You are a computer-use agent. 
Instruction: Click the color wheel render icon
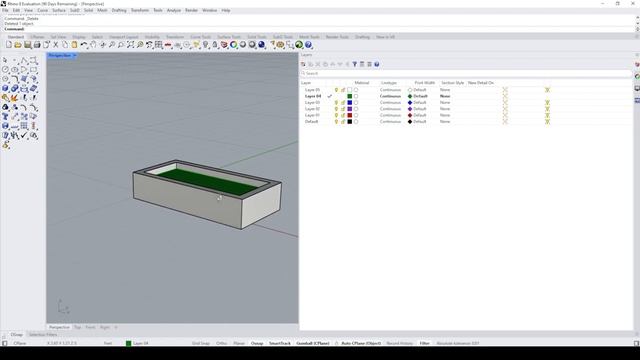click(x=233, y=45)
